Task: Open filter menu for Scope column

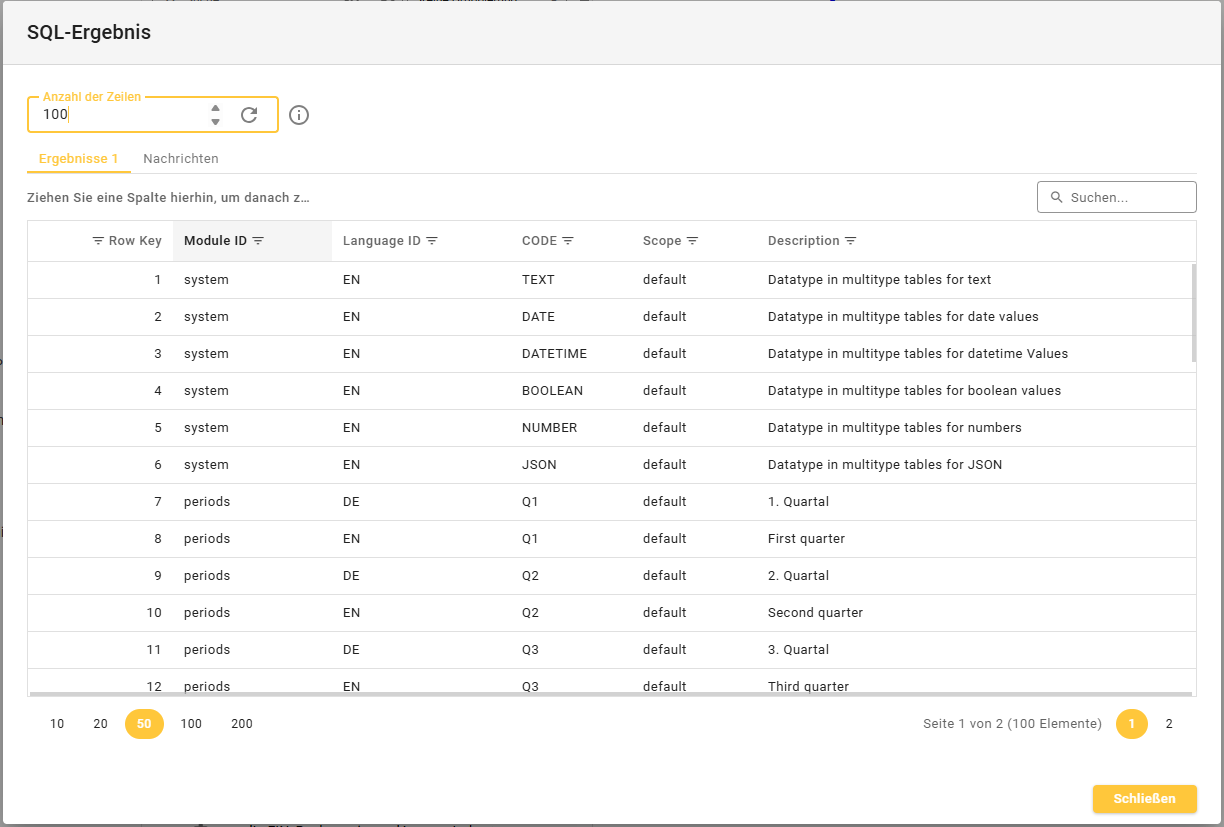Action: coord(692,241)
